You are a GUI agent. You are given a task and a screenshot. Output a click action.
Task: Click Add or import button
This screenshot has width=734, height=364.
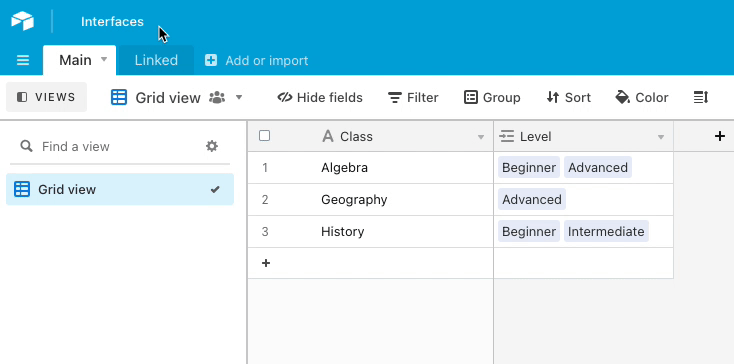[x=257, y=60]
